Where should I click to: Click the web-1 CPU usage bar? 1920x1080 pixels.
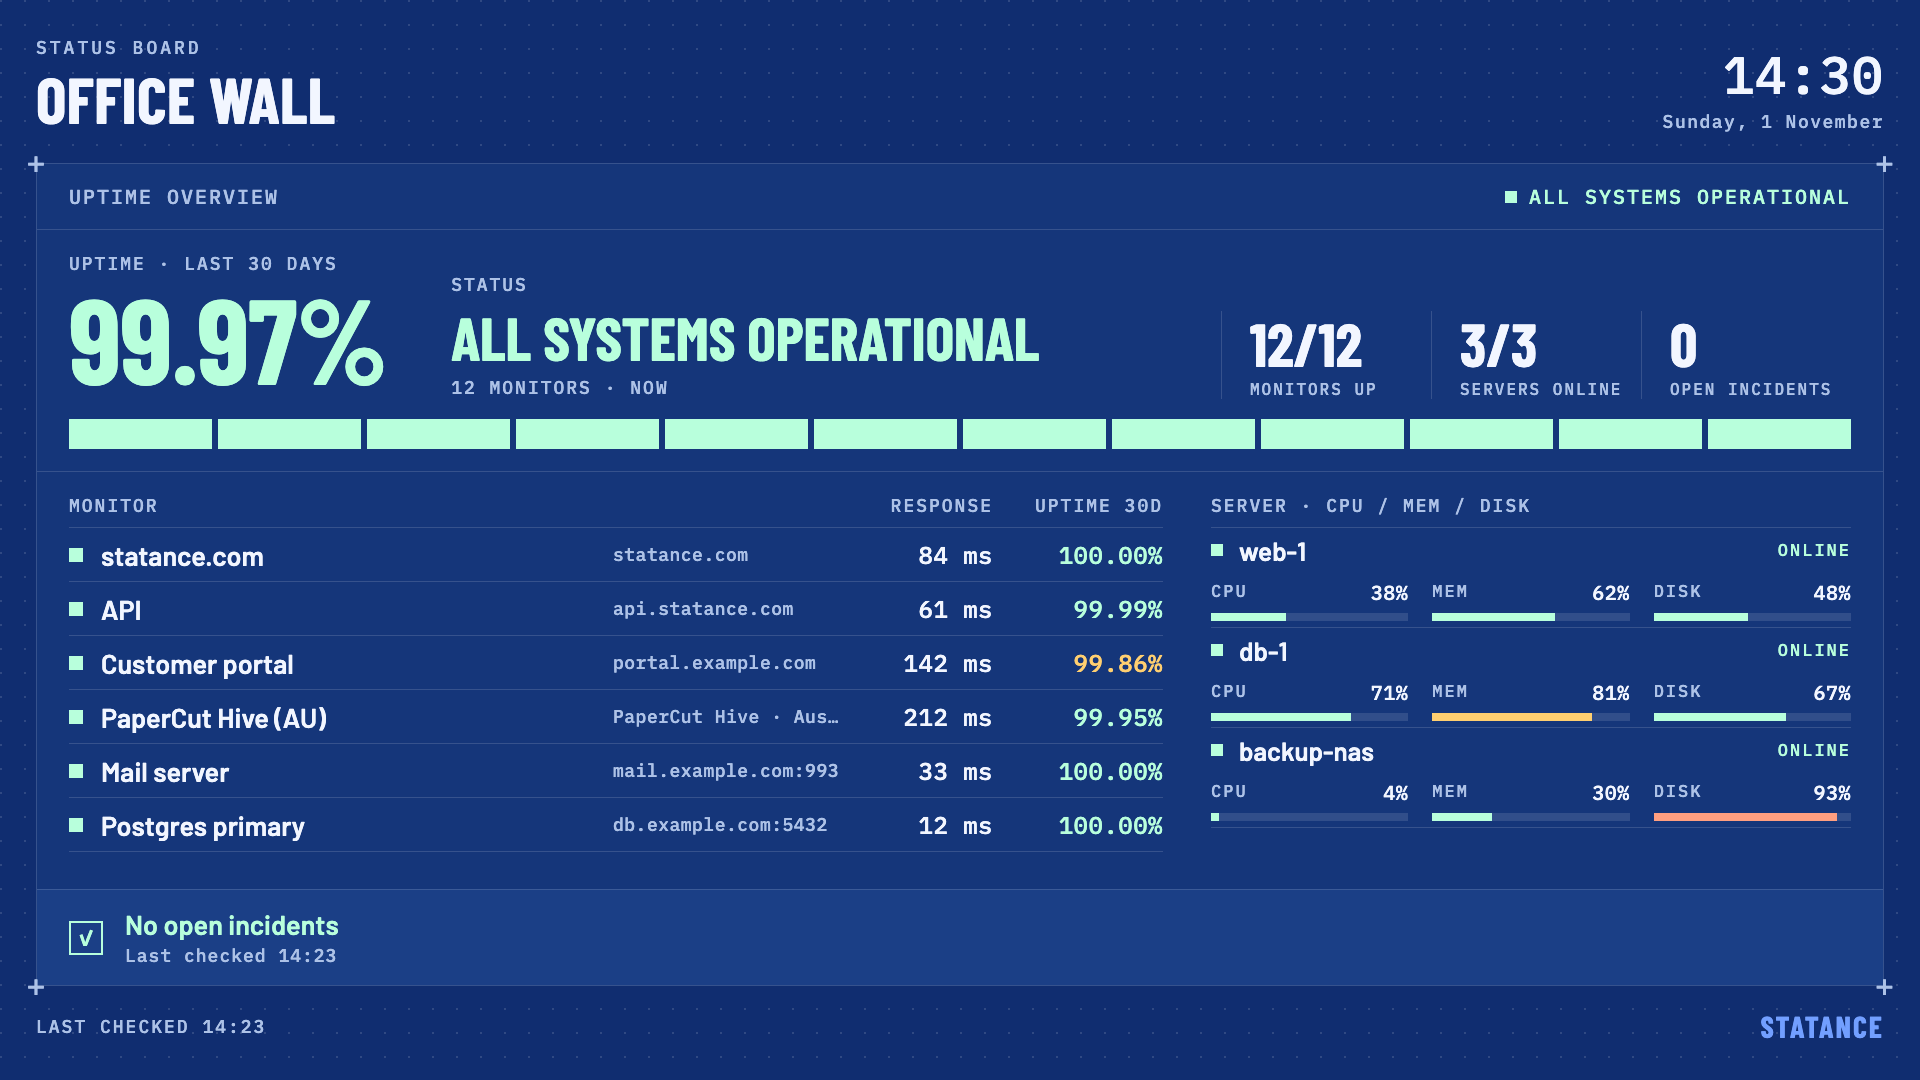pos(1309,617)
